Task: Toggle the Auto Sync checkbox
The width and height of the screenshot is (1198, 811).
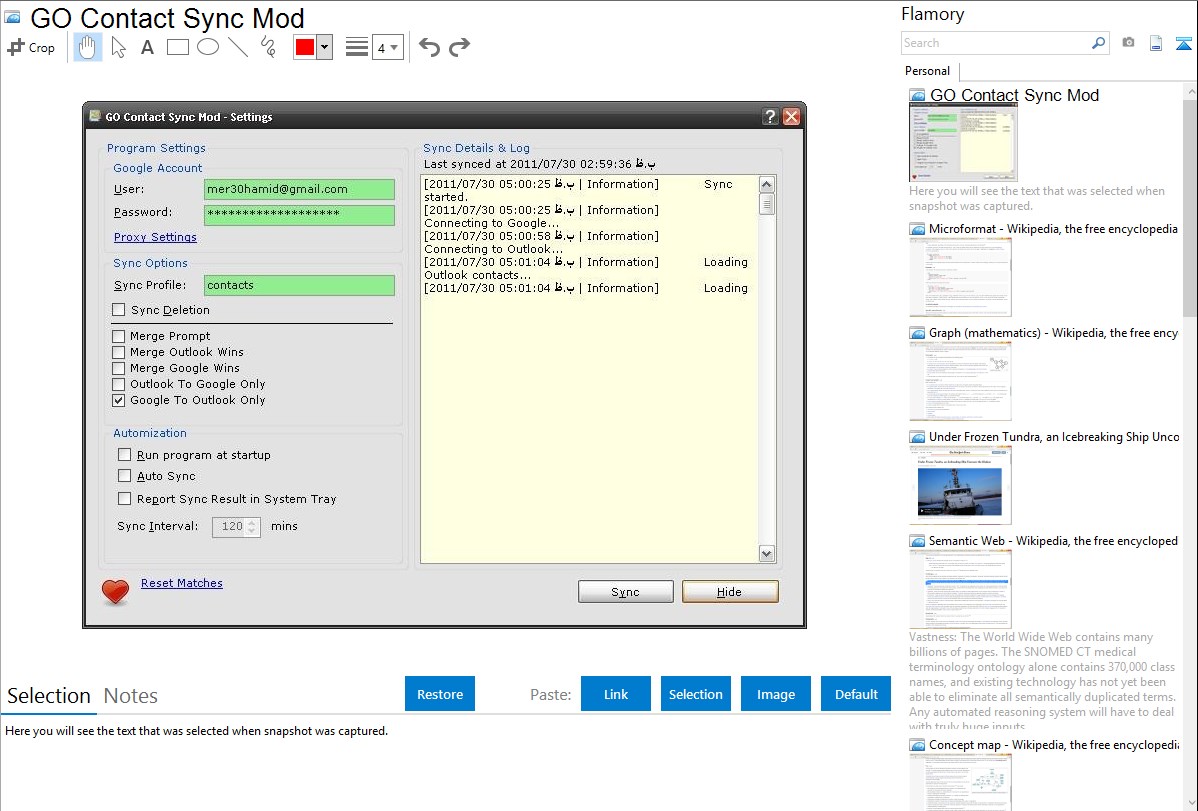Action: pyautogui.click(x=125, y=476)
